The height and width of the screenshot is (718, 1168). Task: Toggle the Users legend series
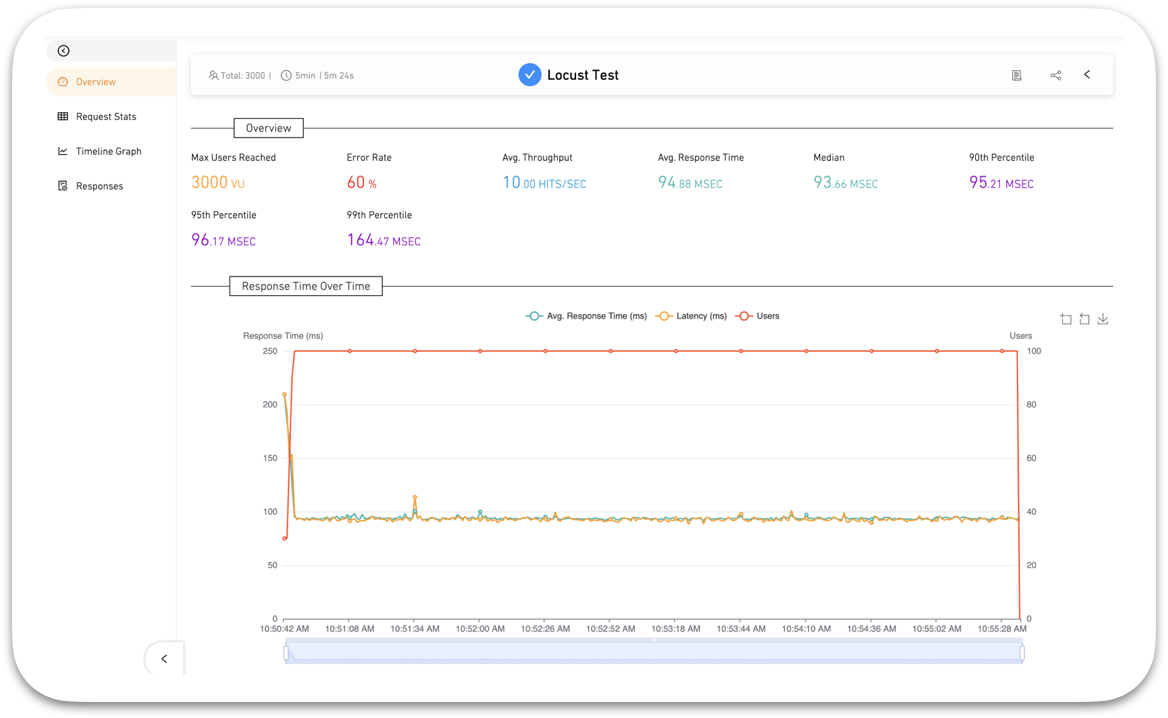(758, 316)
